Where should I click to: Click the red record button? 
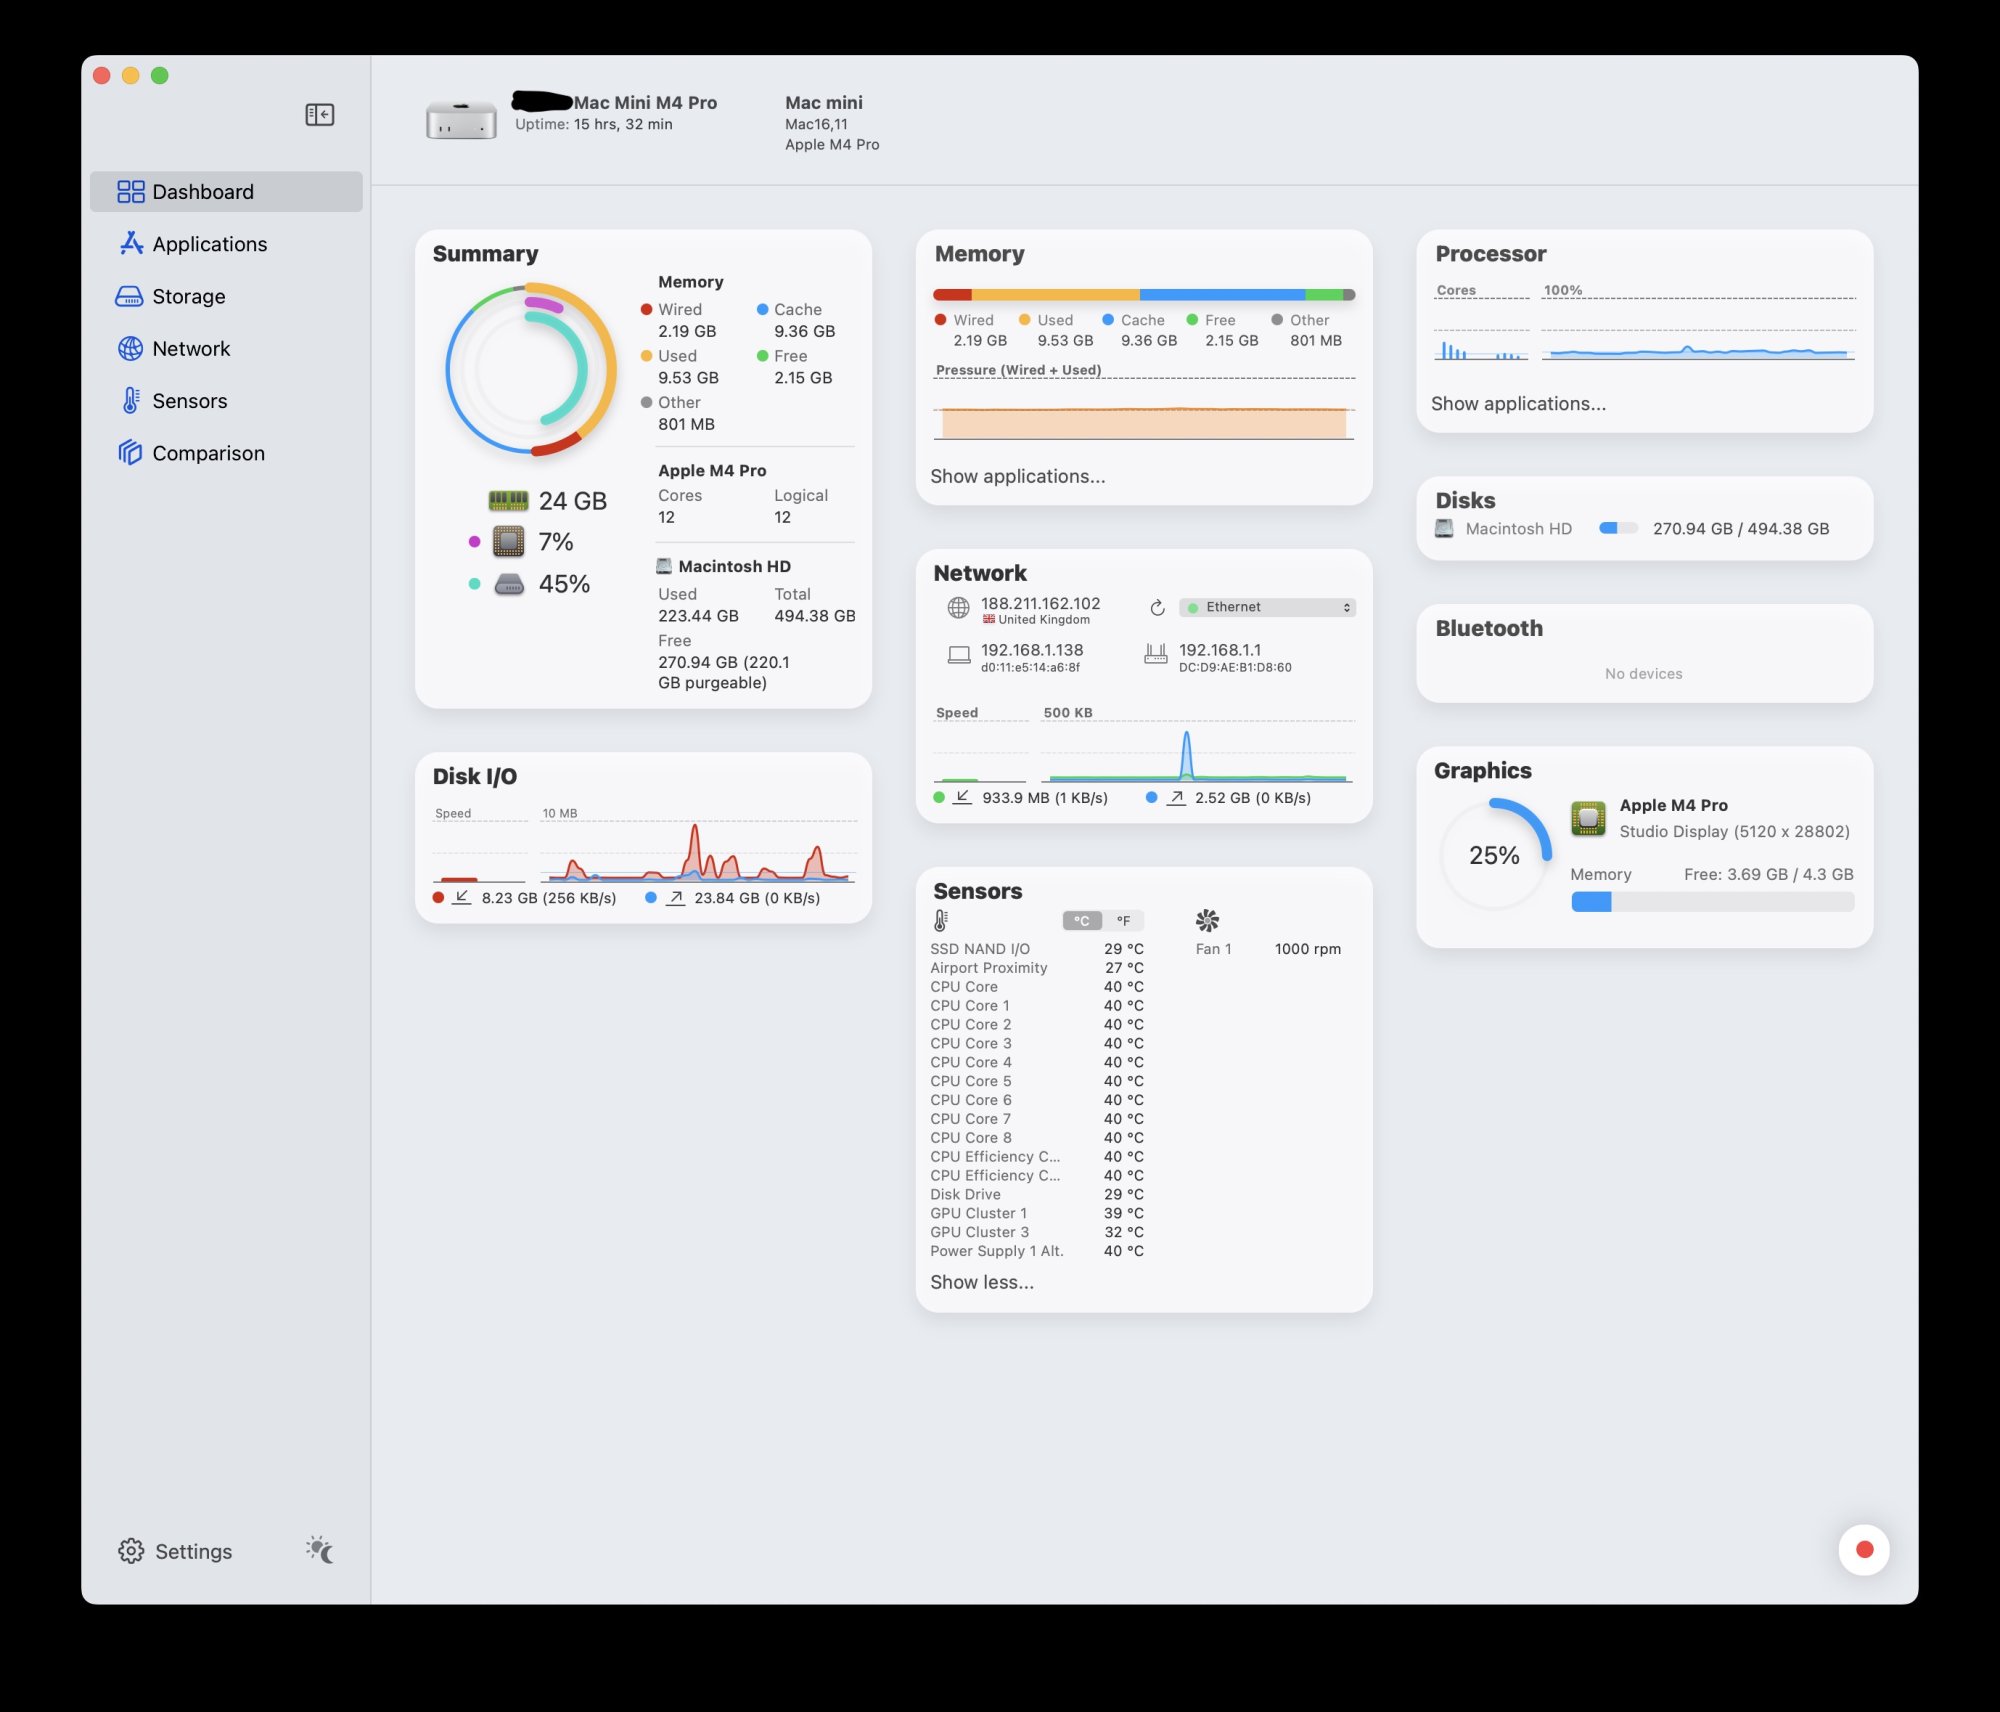[x=1863, y=1549]
